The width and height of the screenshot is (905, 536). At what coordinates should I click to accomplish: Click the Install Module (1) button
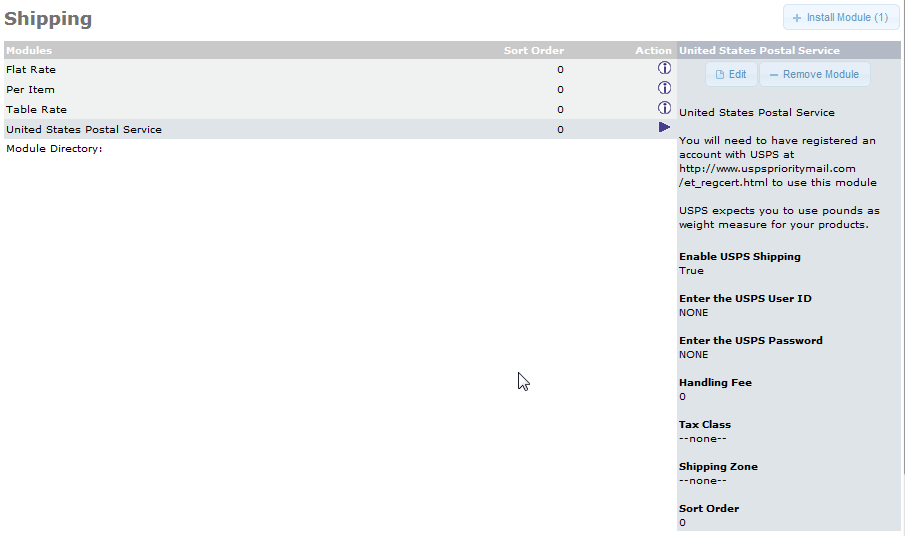841,17
